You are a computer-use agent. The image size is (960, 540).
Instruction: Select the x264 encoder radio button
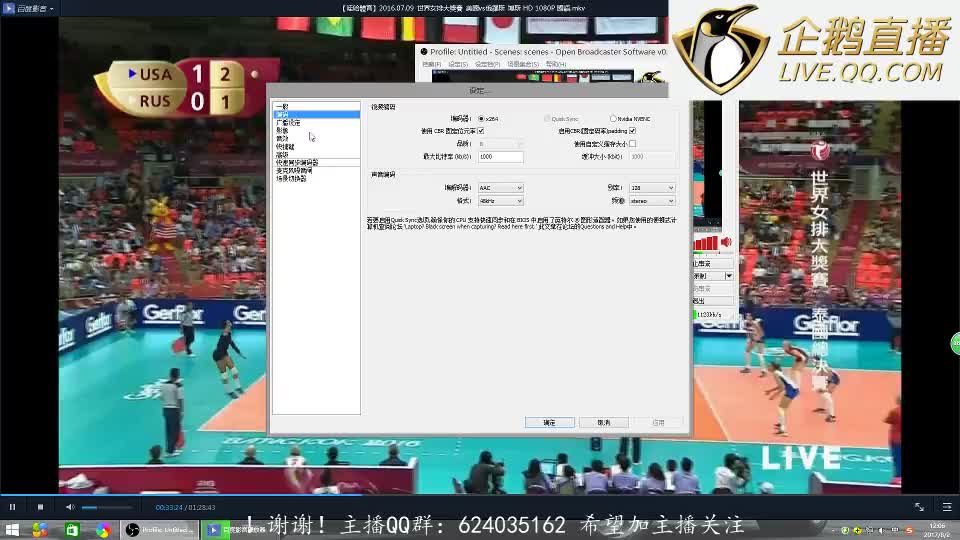[x=481, y=119]
